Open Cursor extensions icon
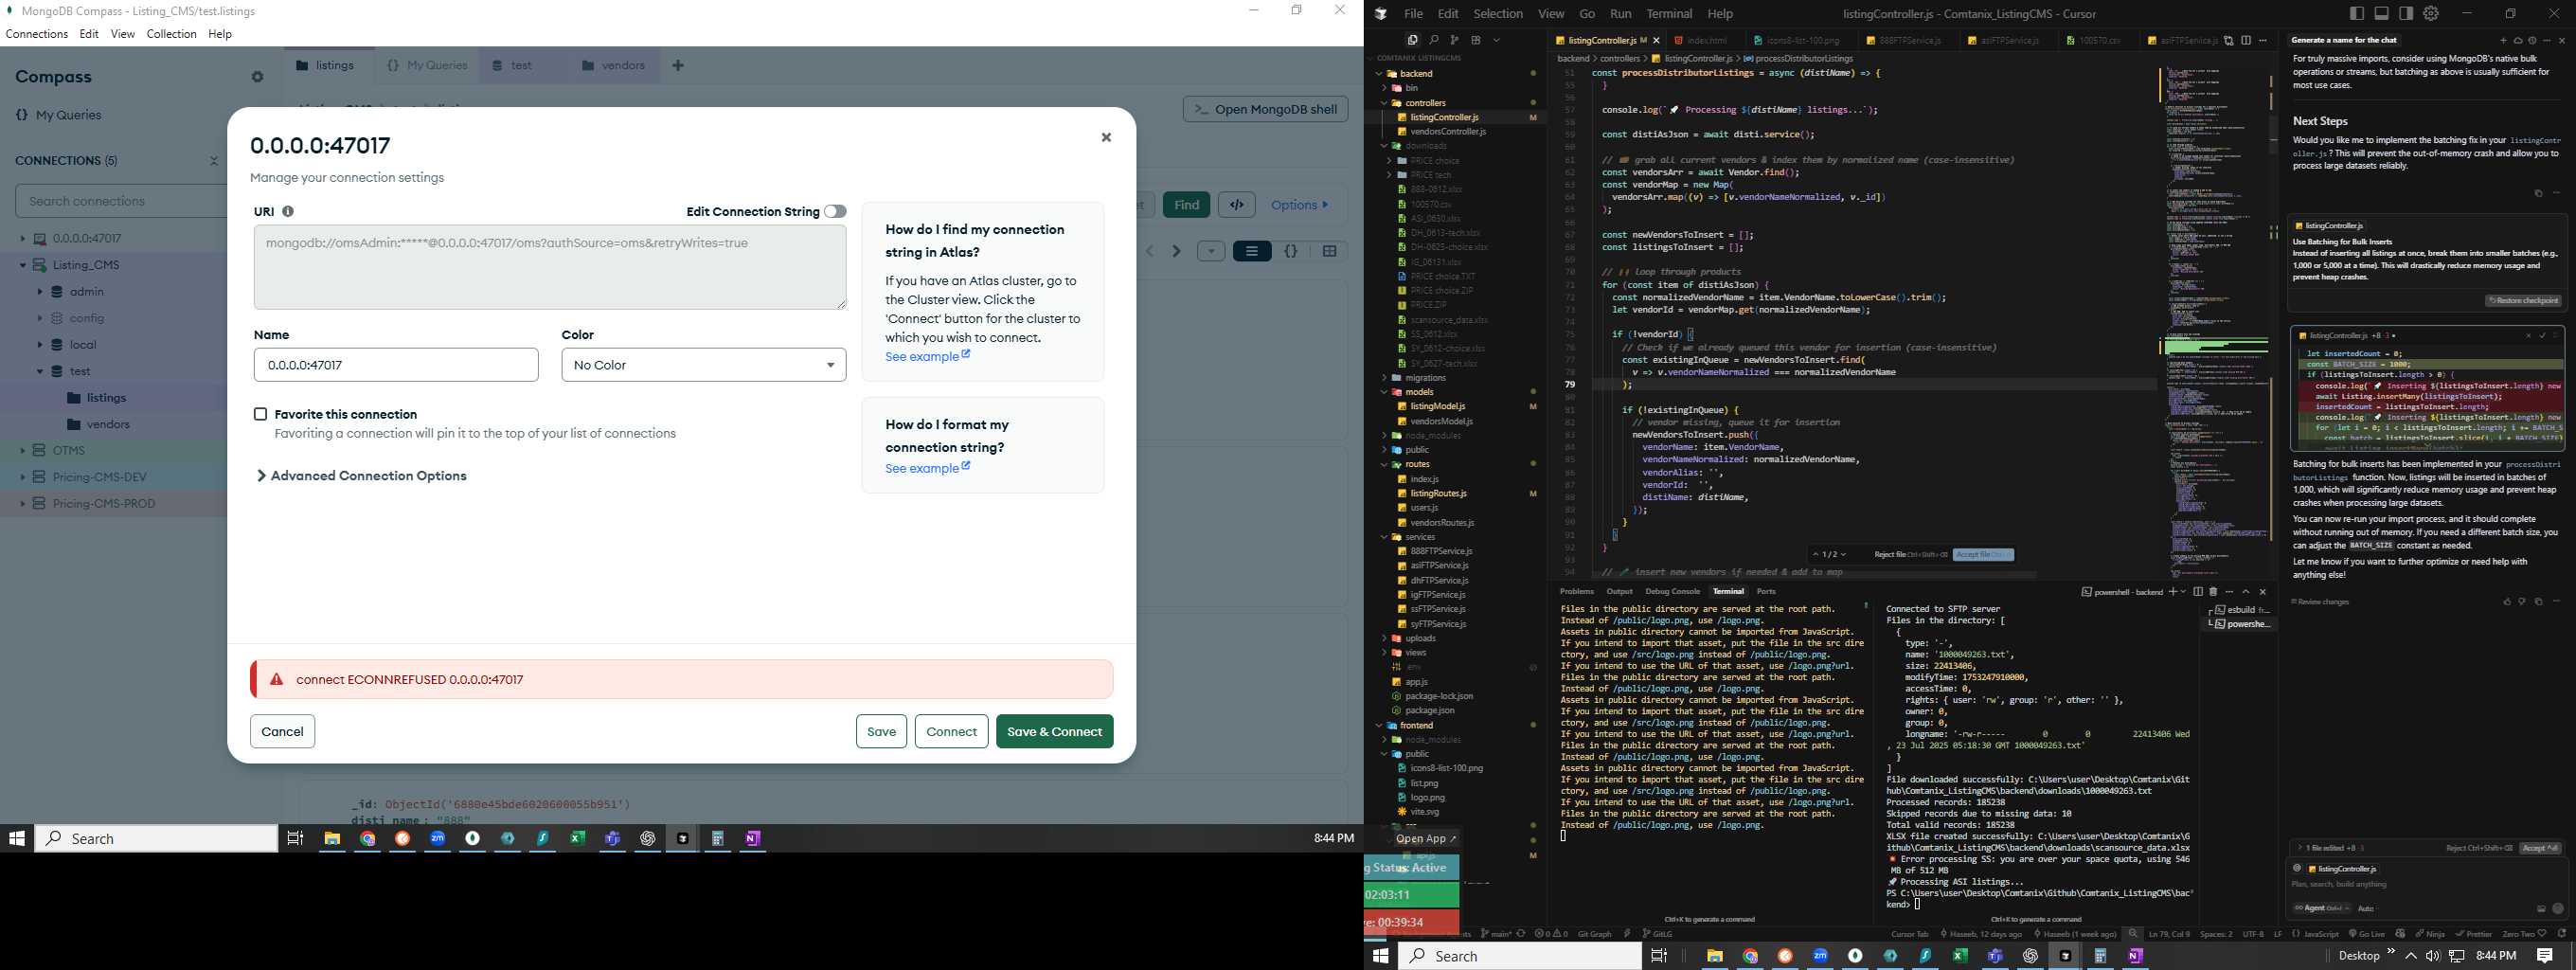Viewport: 2576px width, 970px height. [1476, 40]
